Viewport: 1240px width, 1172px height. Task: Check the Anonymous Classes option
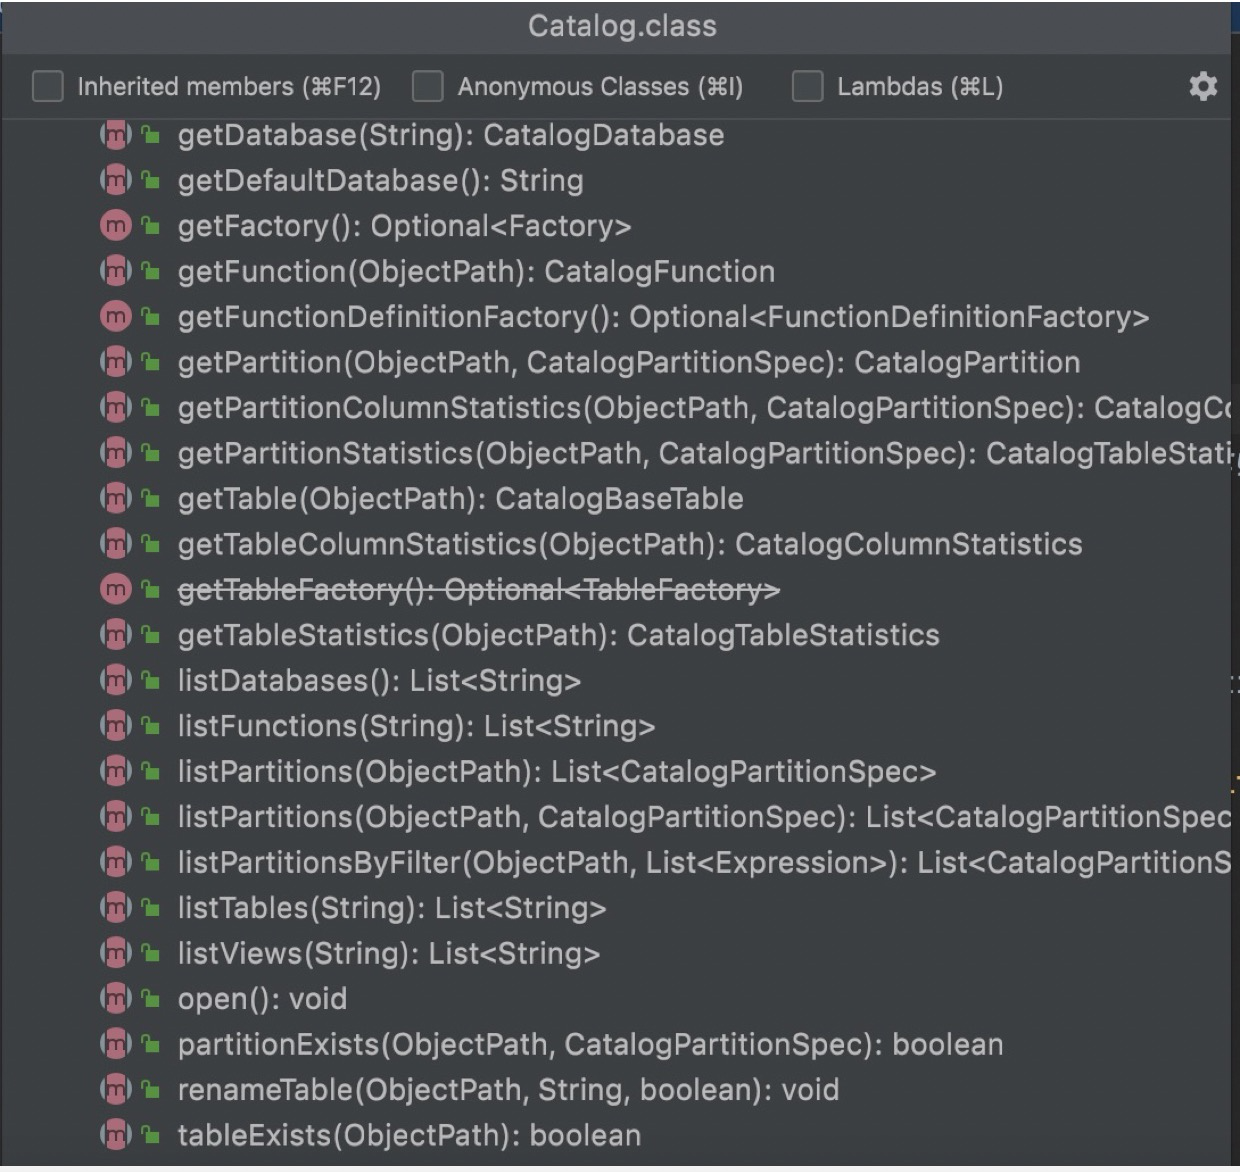pos(427,87)
